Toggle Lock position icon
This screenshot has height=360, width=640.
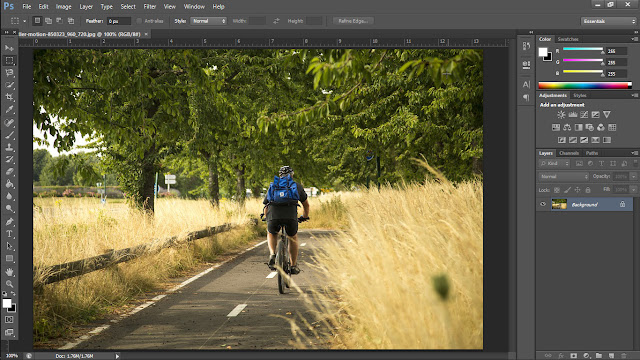(x=578, y=190)
